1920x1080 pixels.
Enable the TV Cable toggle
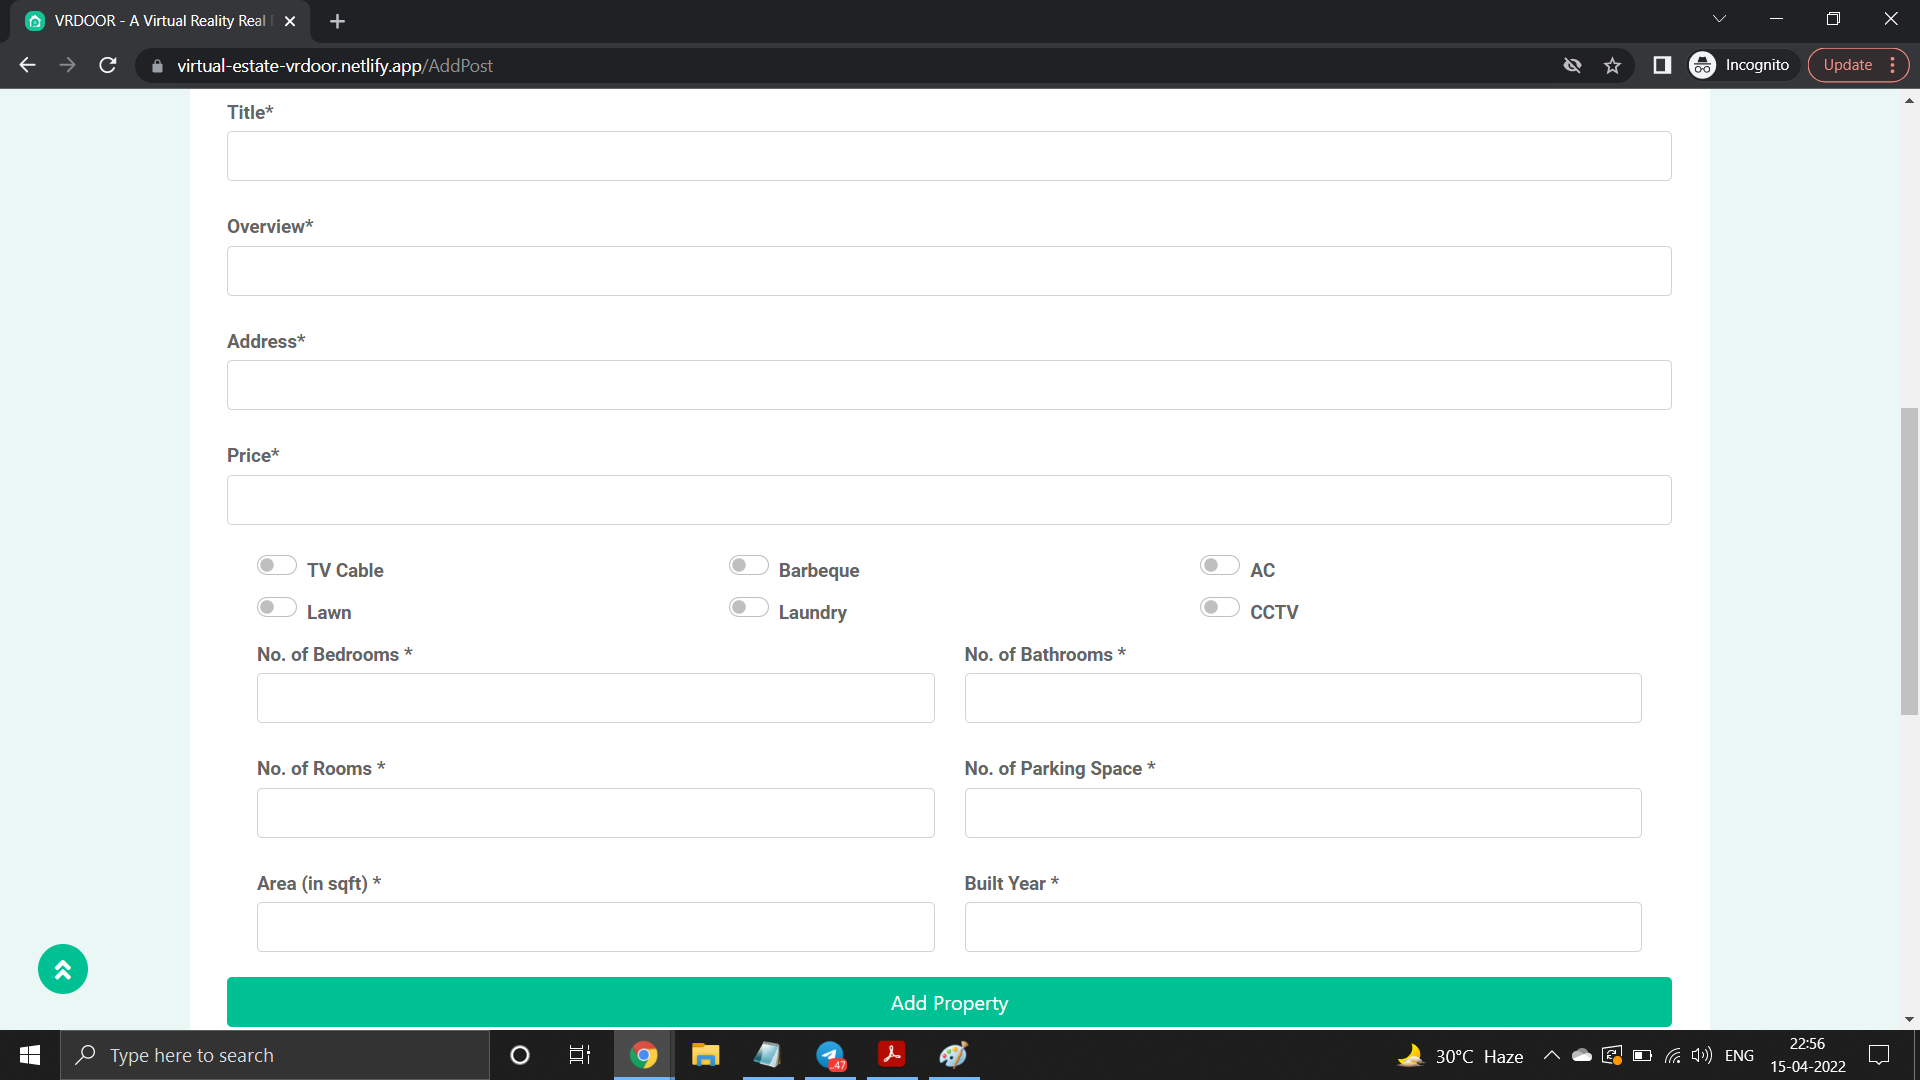click(x=276, y=566)
